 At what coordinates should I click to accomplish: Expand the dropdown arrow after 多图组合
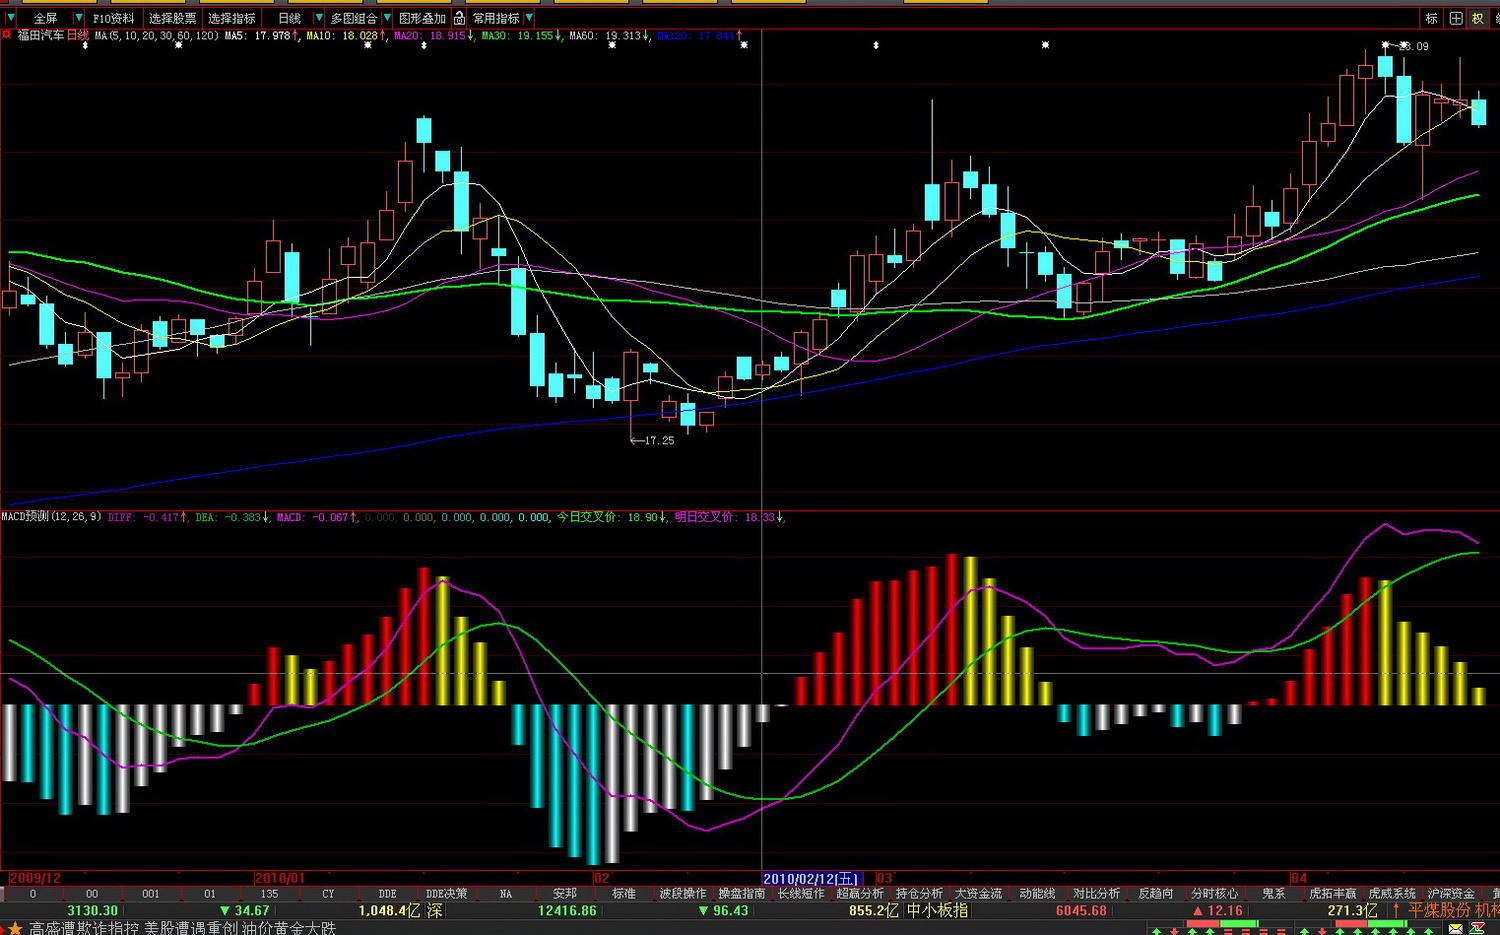[x=386, y=18]
